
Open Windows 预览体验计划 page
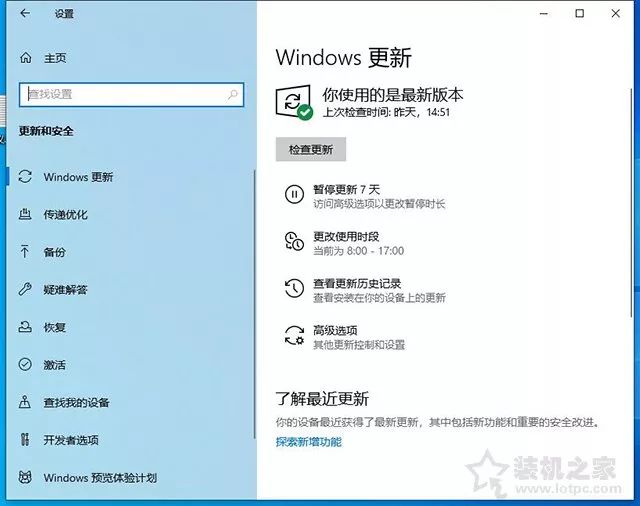coord(100,477)
